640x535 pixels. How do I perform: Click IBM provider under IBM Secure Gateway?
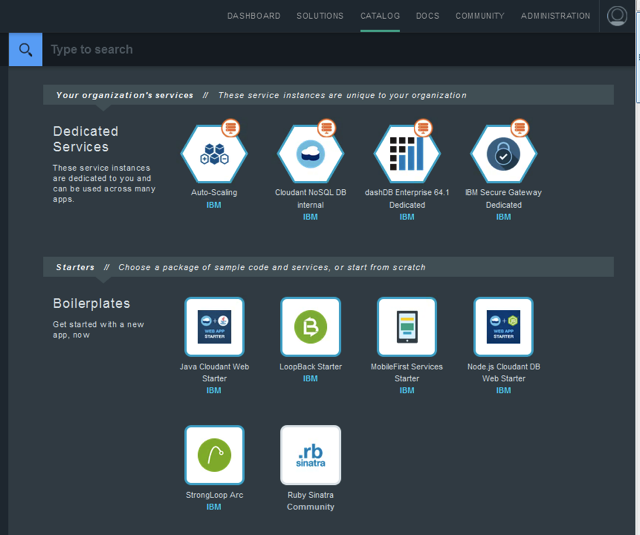(504, 217)
